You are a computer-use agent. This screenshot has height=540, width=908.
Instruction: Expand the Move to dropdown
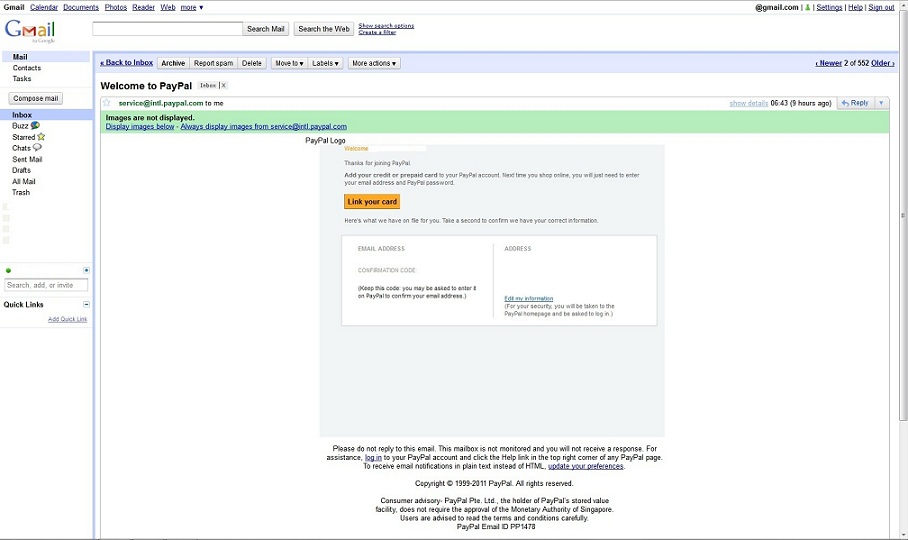(x=289, y=63)
